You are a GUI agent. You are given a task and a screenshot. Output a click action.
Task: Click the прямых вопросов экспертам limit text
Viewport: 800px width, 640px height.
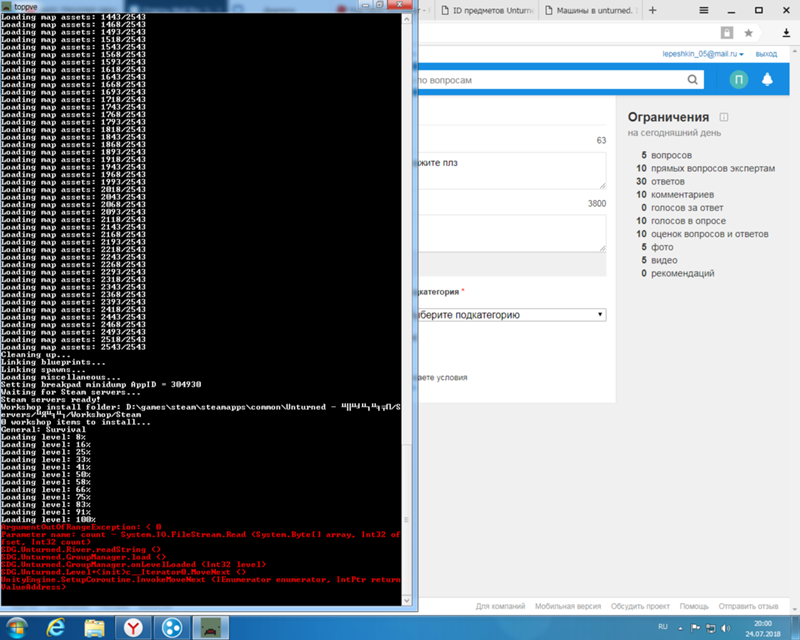point(713,168)
